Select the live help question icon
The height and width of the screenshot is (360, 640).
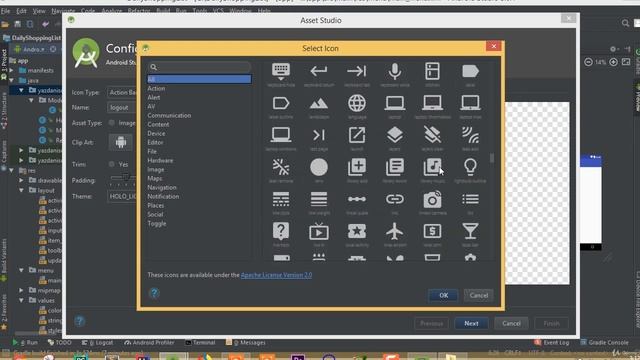coord(281,231)
